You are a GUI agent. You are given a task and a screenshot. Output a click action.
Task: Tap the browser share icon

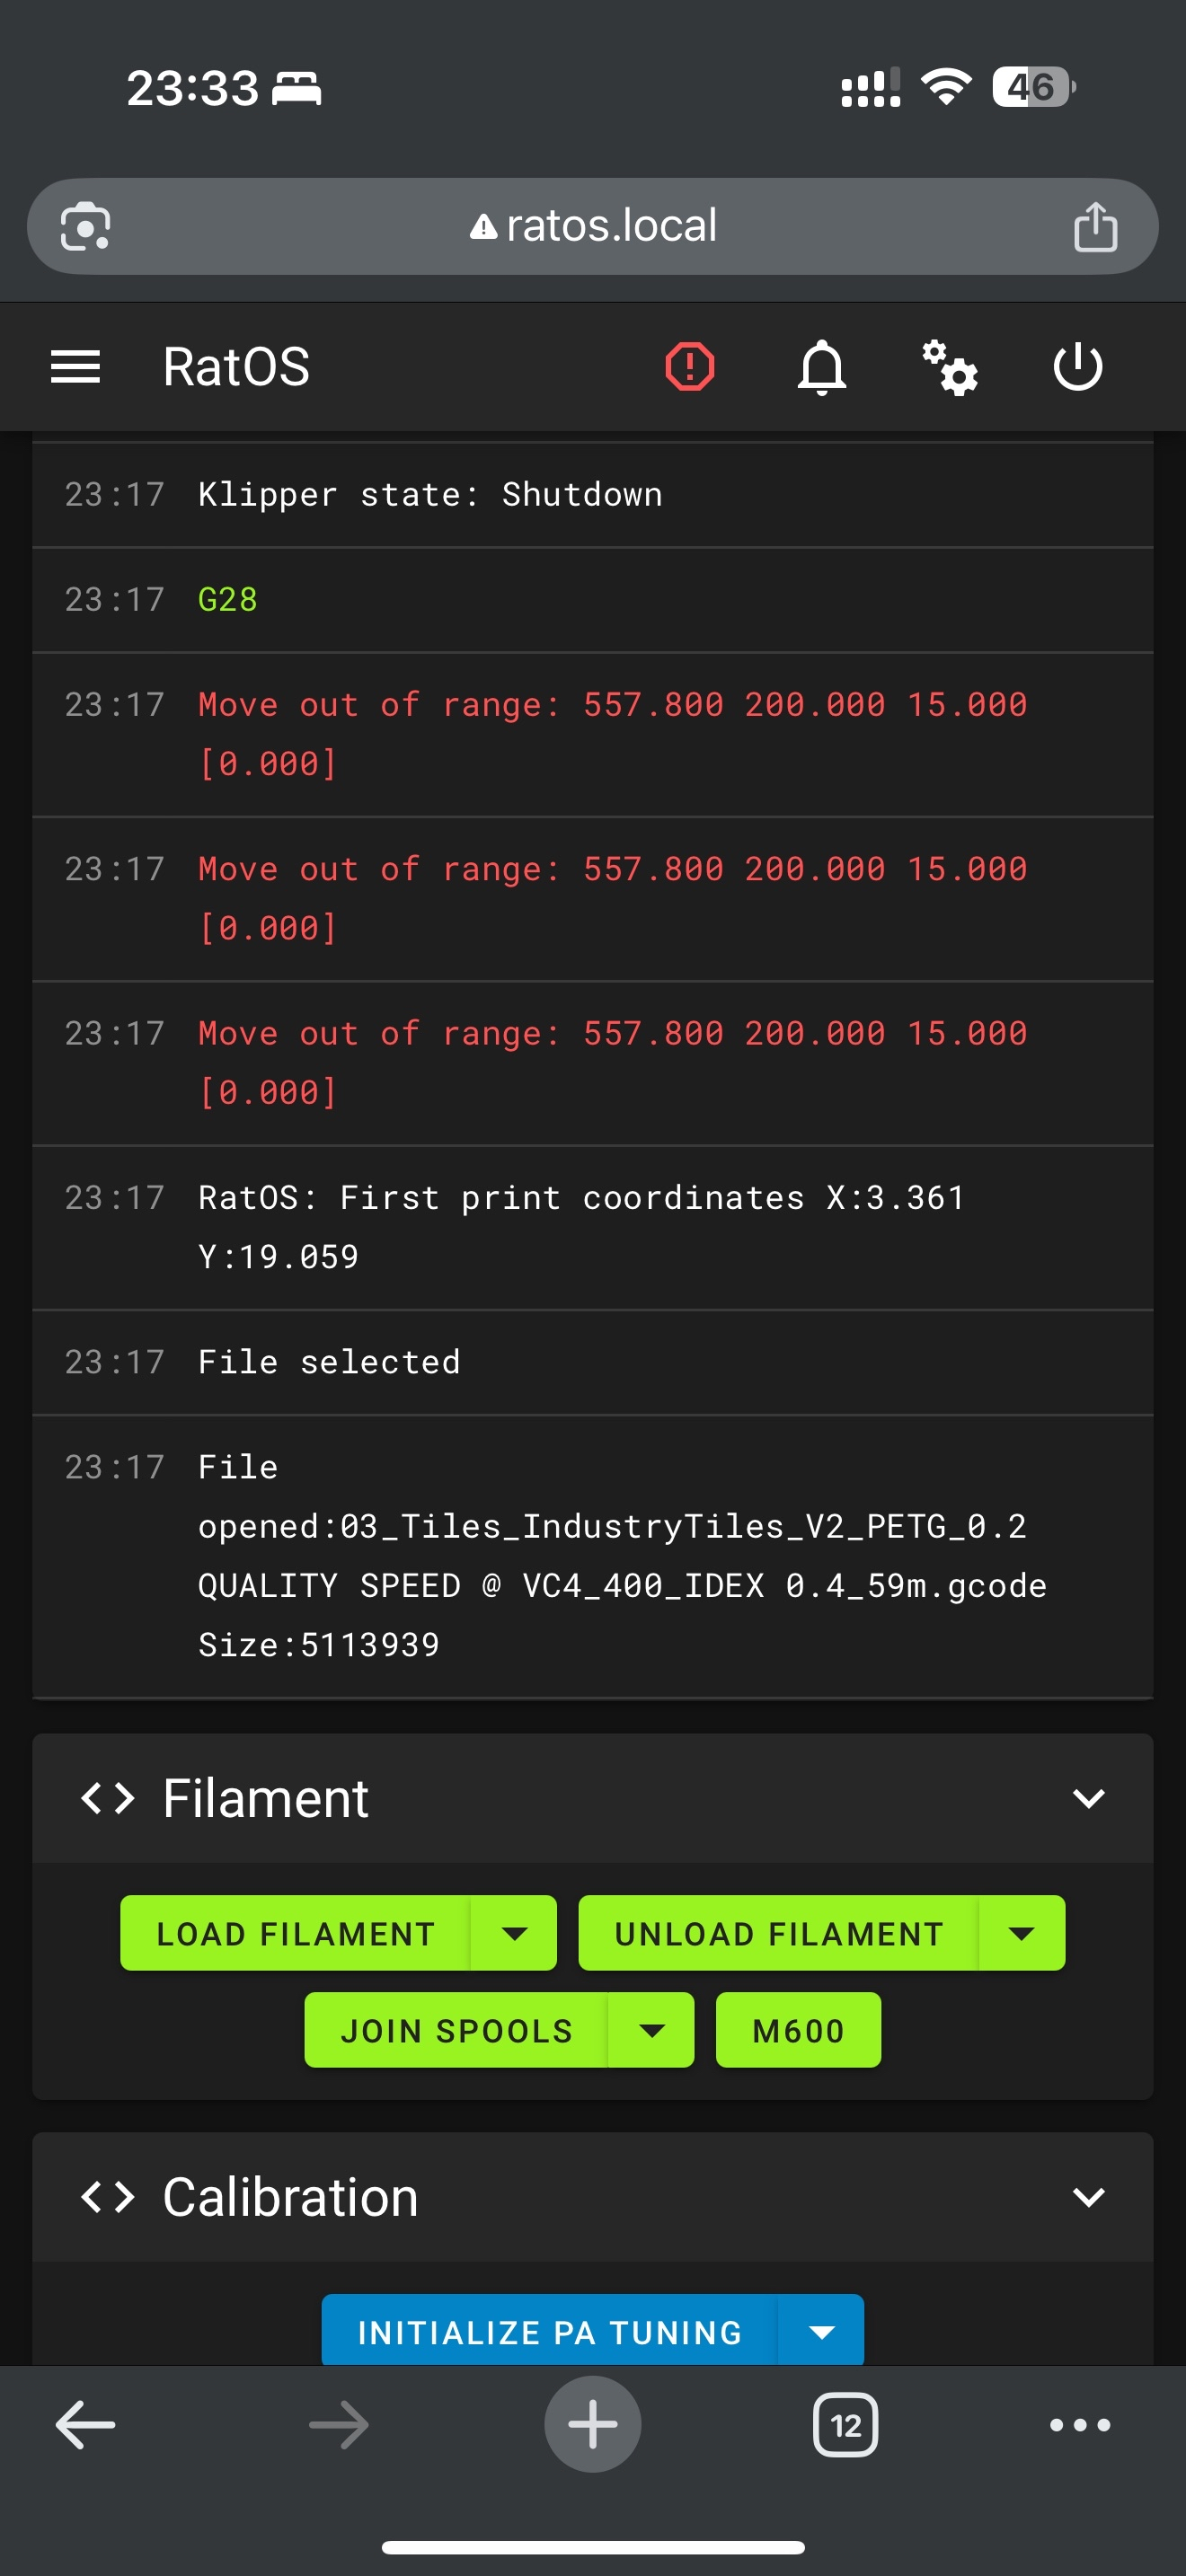(1095, 226)
